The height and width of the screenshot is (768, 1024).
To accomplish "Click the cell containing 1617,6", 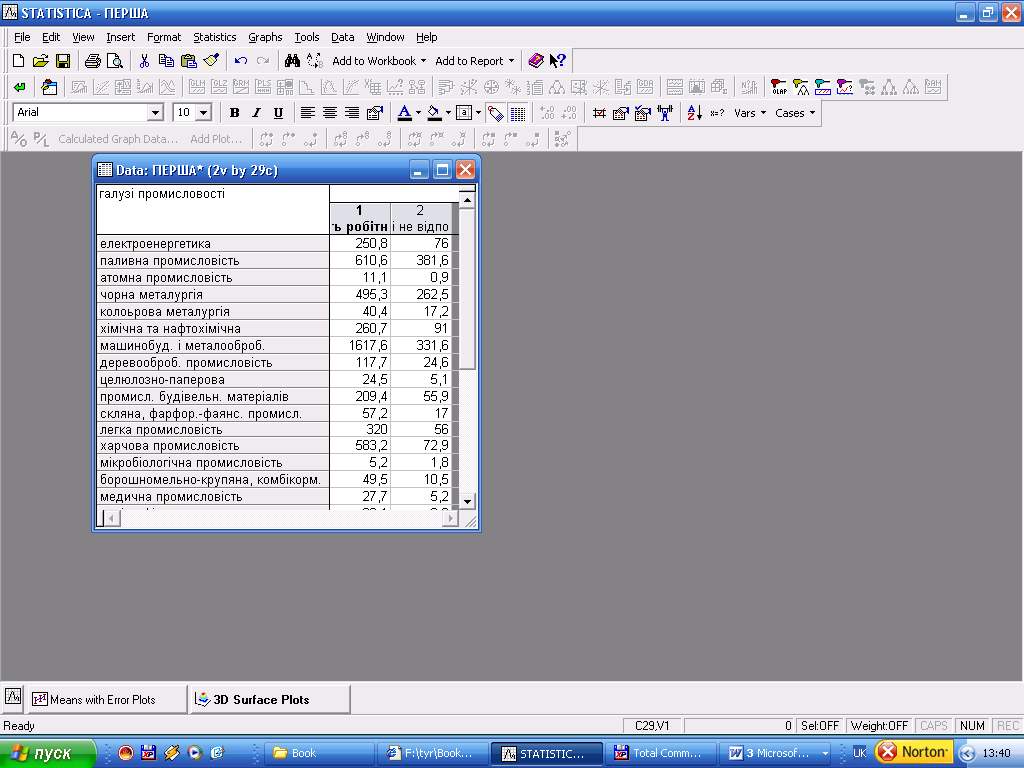I will (360, 345).
